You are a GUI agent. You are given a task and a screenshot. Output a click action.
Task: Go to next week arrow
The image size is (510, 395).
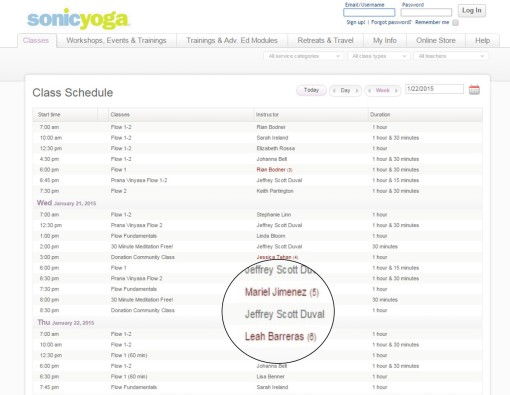pos(396,90)
